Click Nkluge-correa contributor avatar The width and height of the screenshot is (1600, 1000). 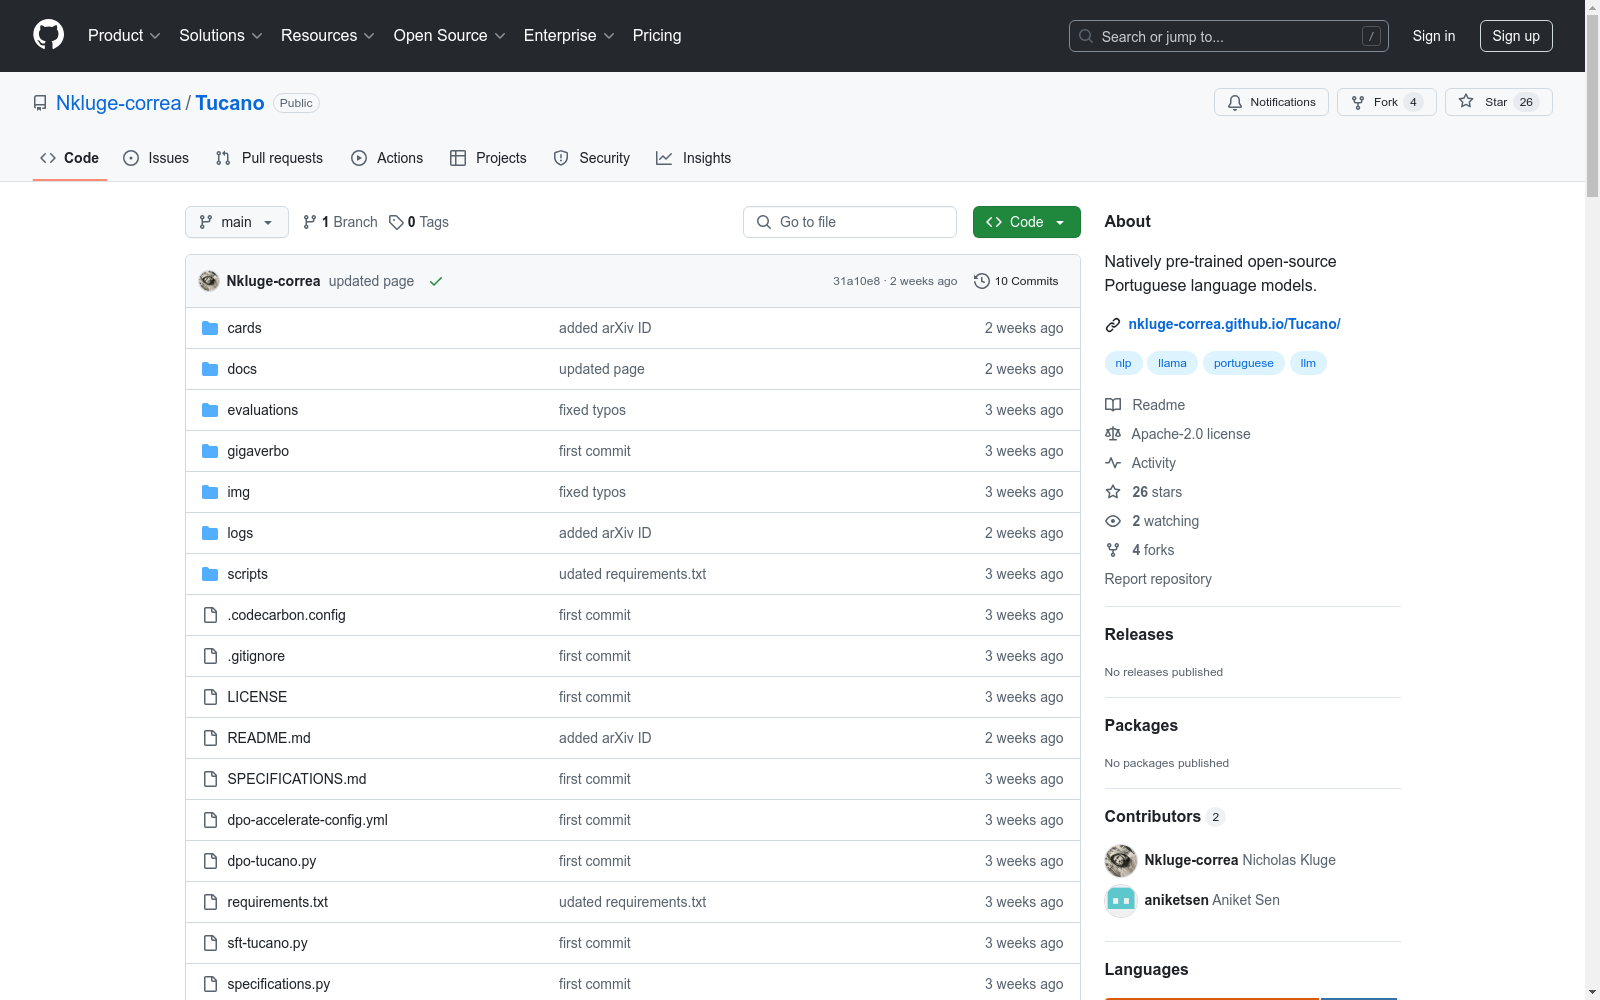click(x=1121, y=860)
